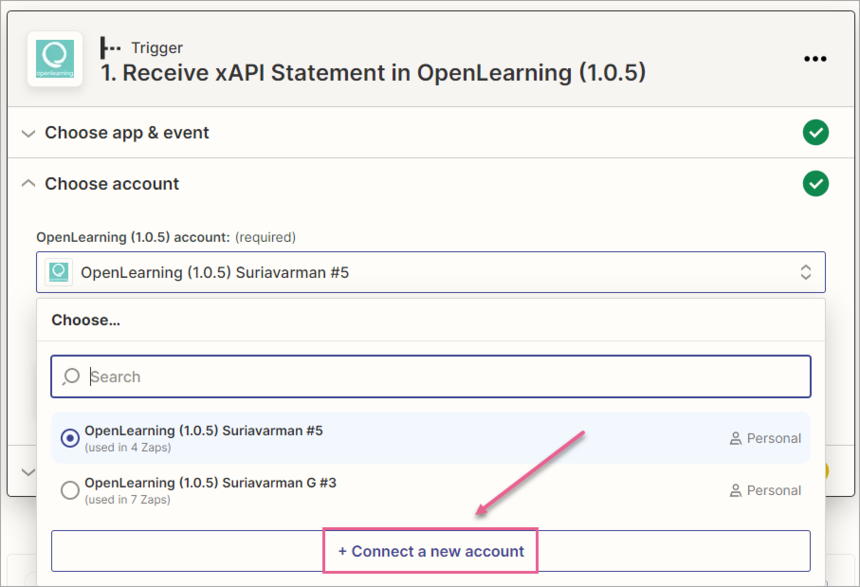
Task: Click the Receive xAPI Statement step title
Action: click(x=373, y=73)
